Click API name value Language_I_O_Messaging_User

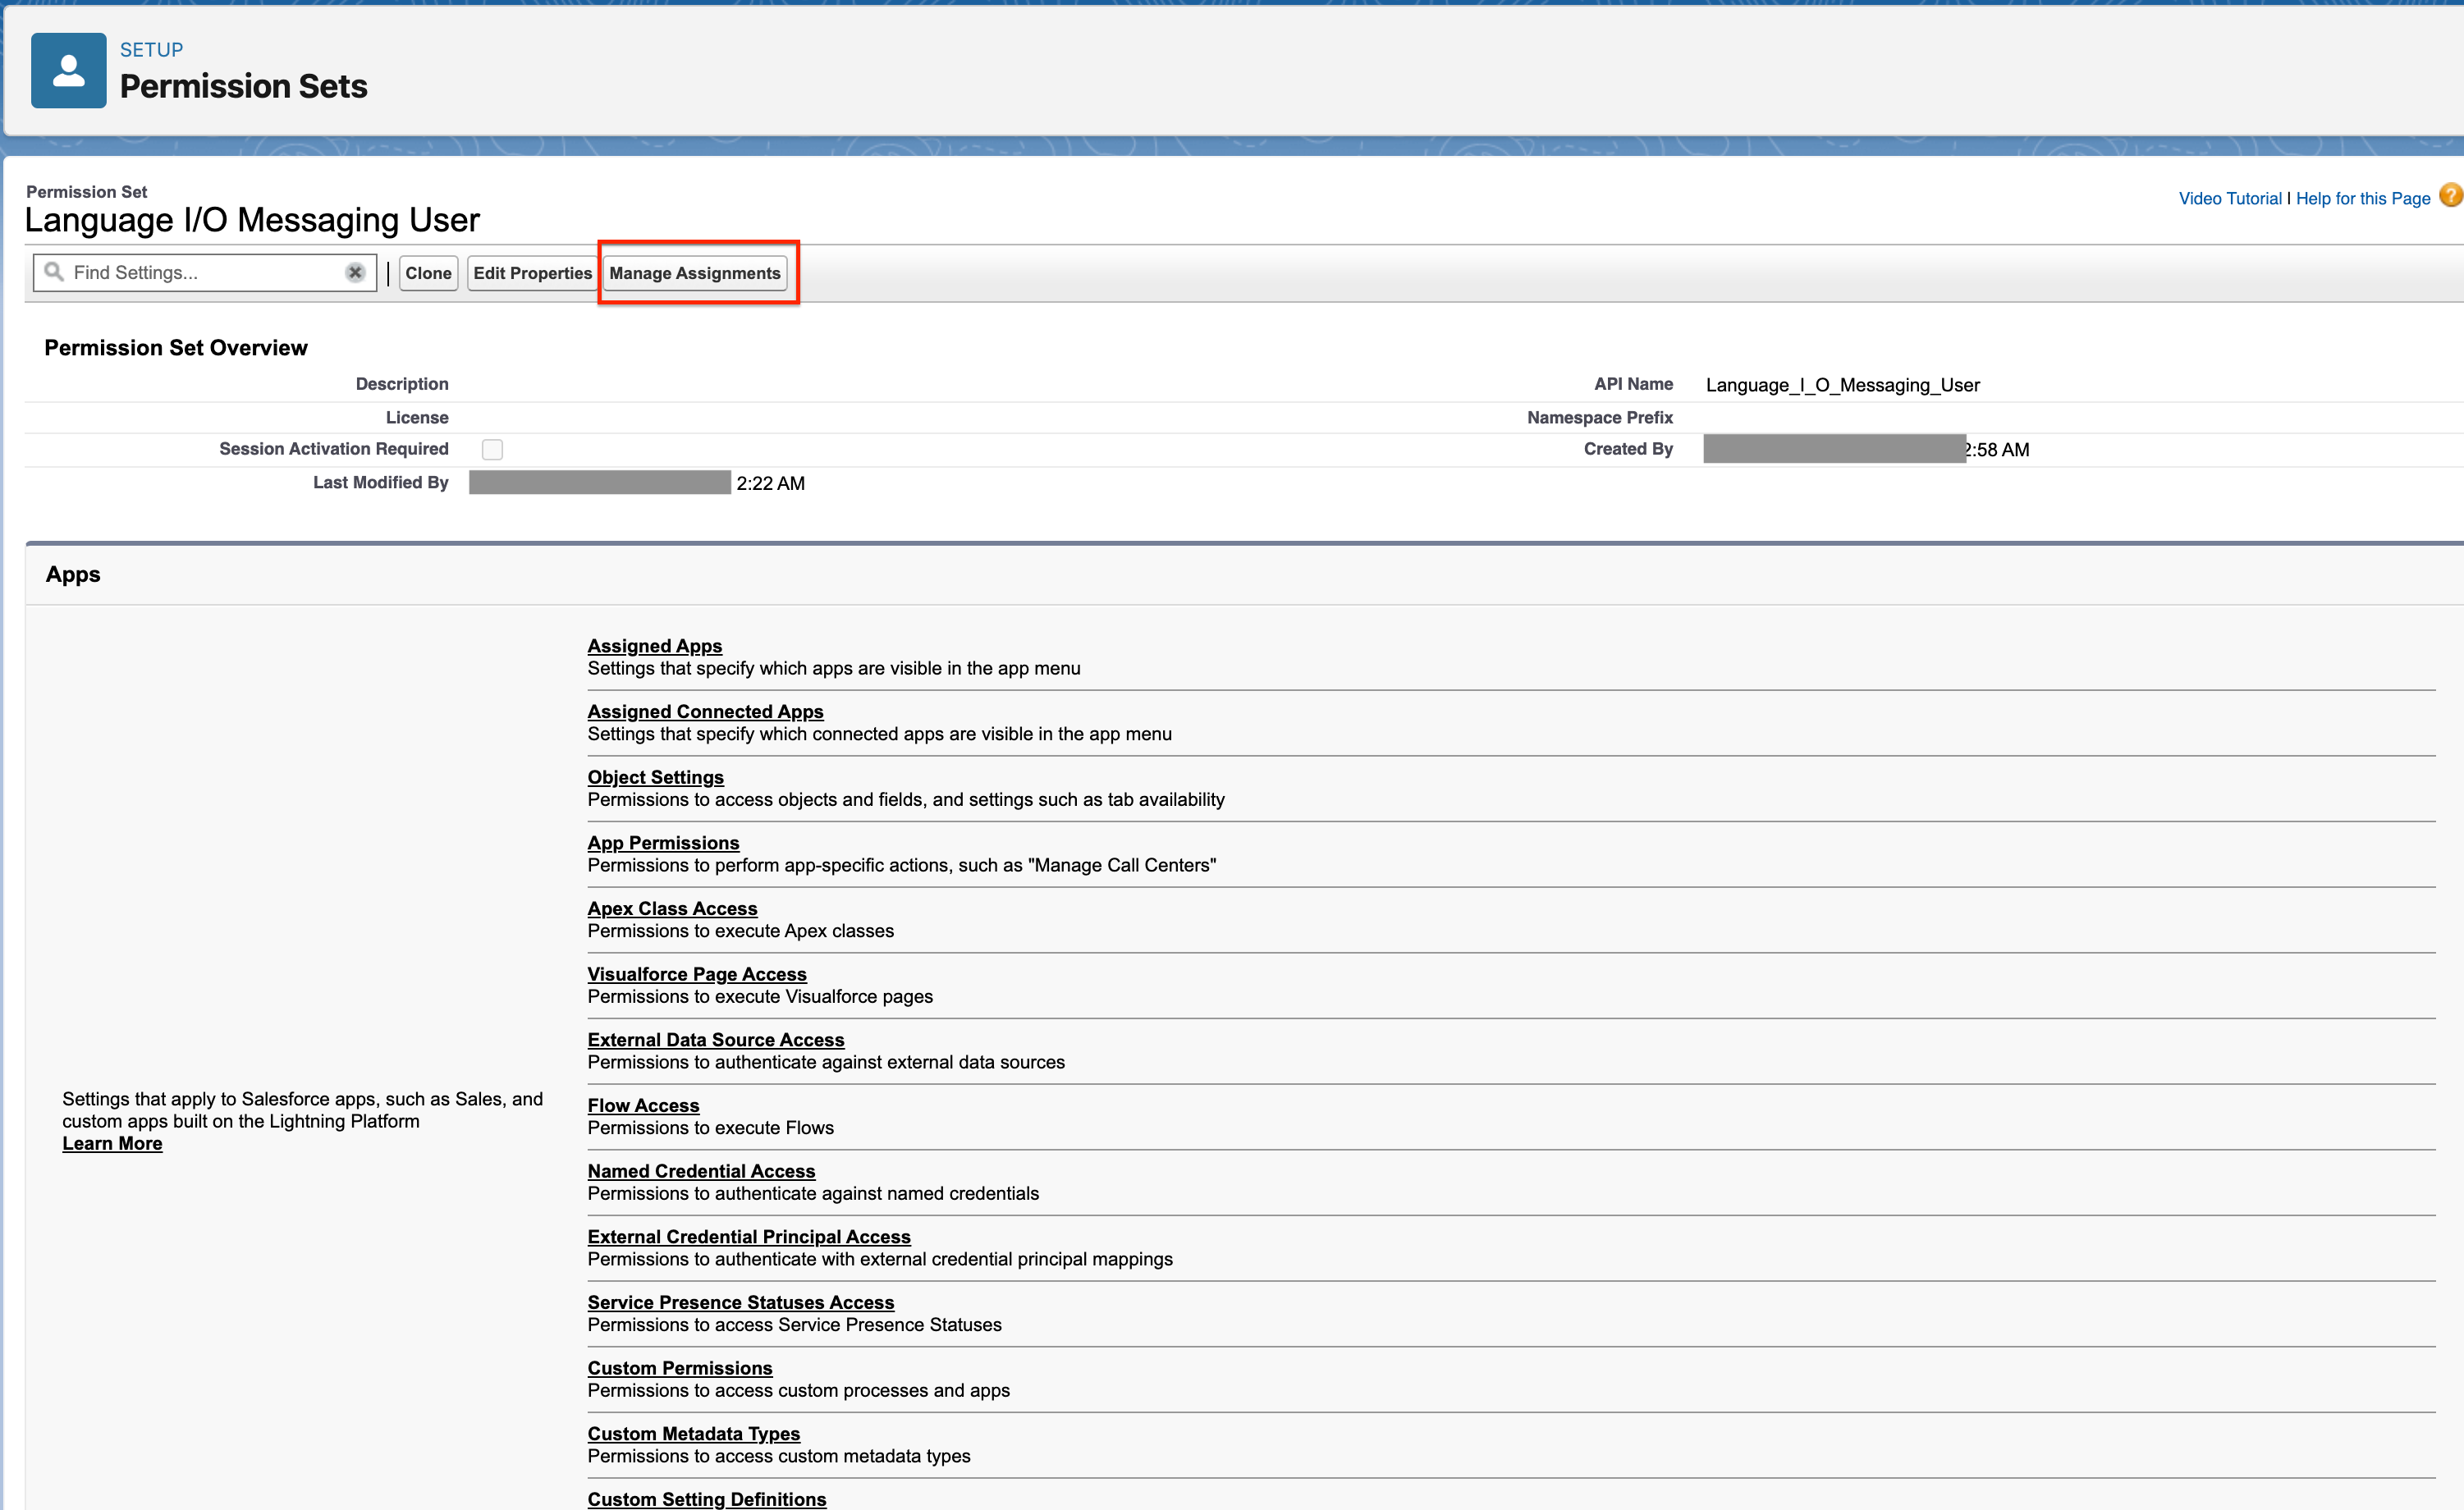[x=1843, y=385]
